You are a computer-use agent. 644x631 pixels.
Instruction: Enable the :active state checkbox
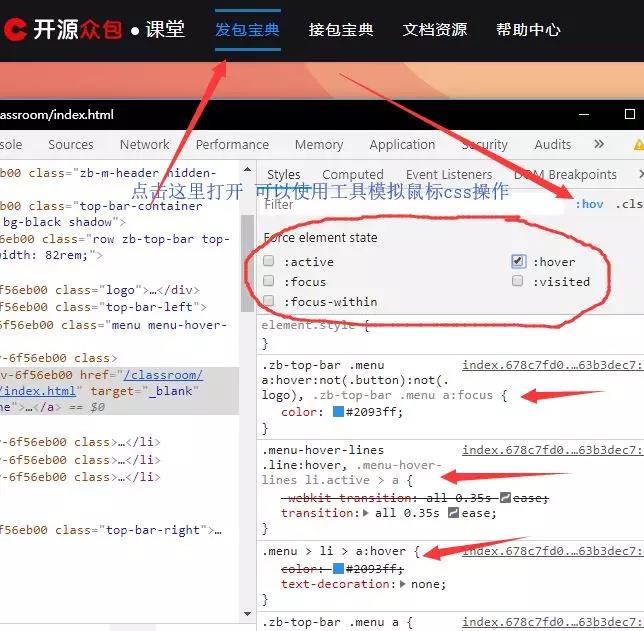[x=268, y=261]
